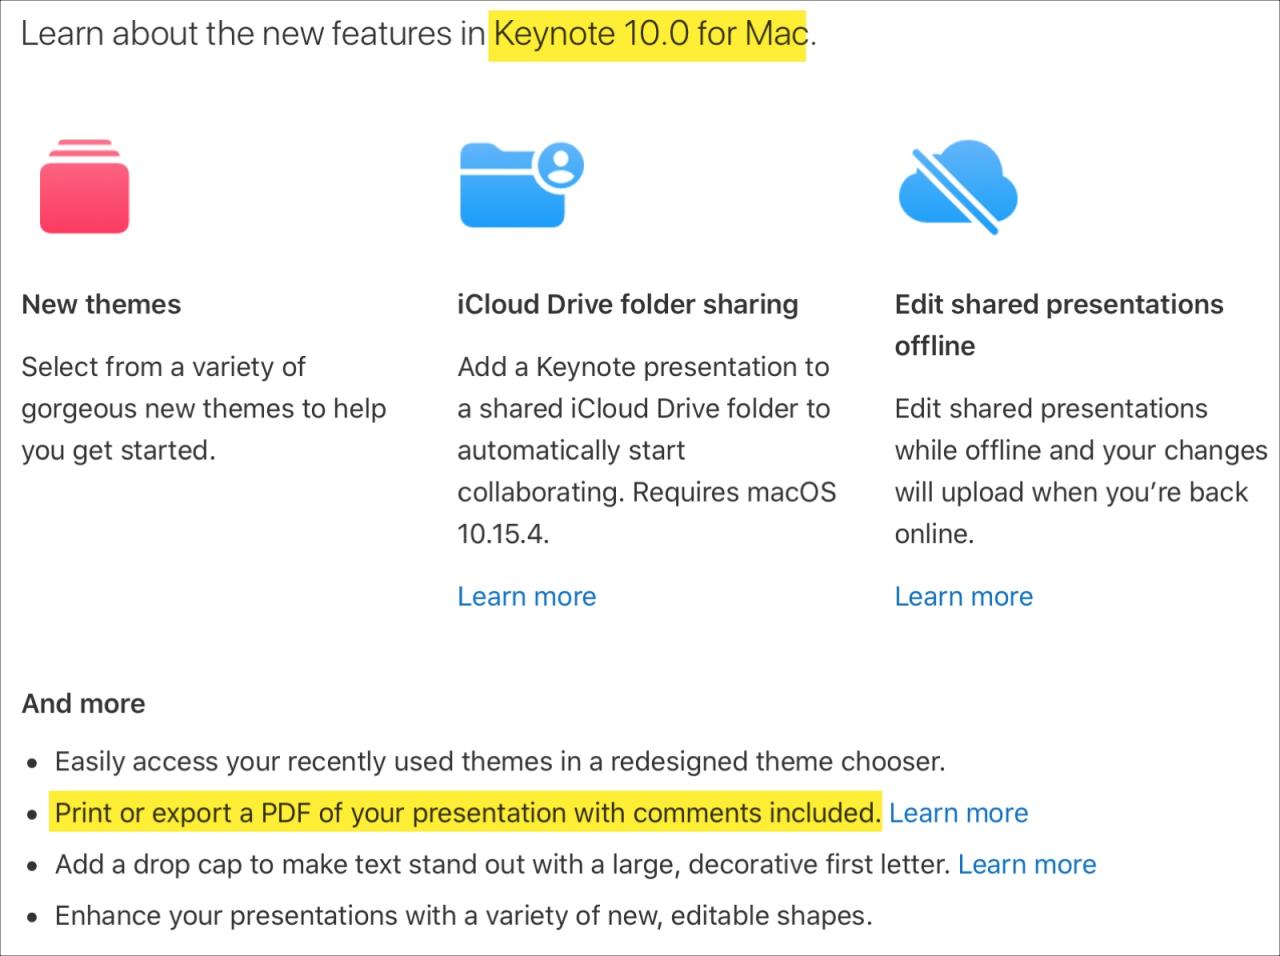Click the person badge on folder icon
The height and width of the screenshot is (956, 1280).
[x=561, y=164]
